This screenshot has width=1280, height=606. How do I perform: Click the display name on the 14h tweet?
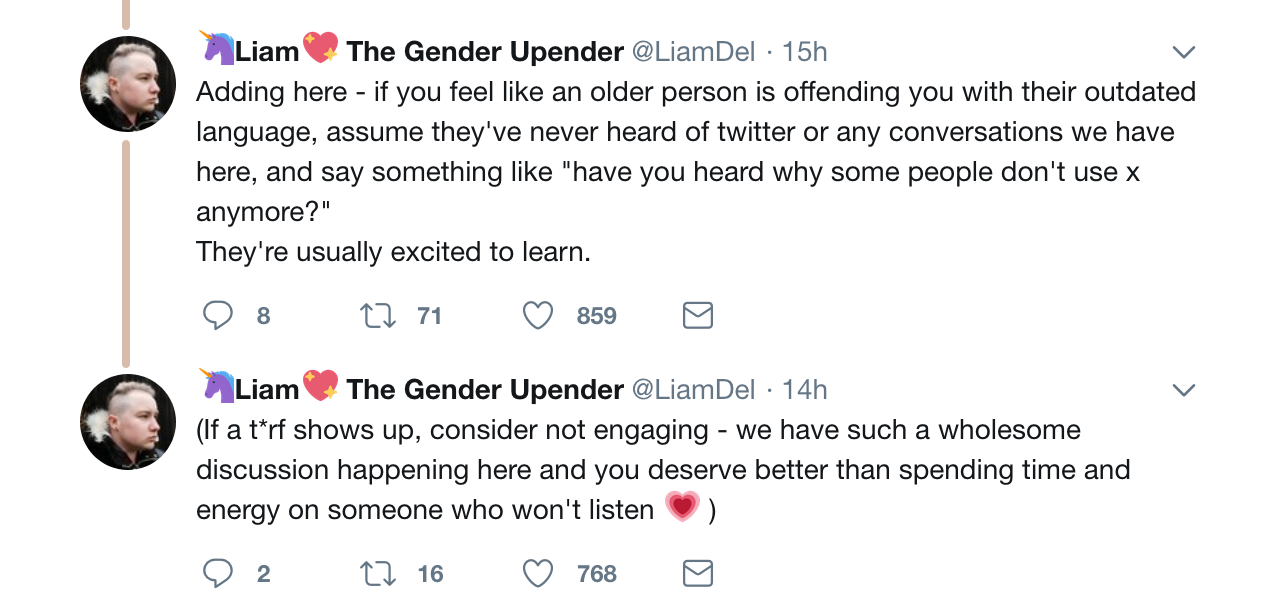coord(484,389)
